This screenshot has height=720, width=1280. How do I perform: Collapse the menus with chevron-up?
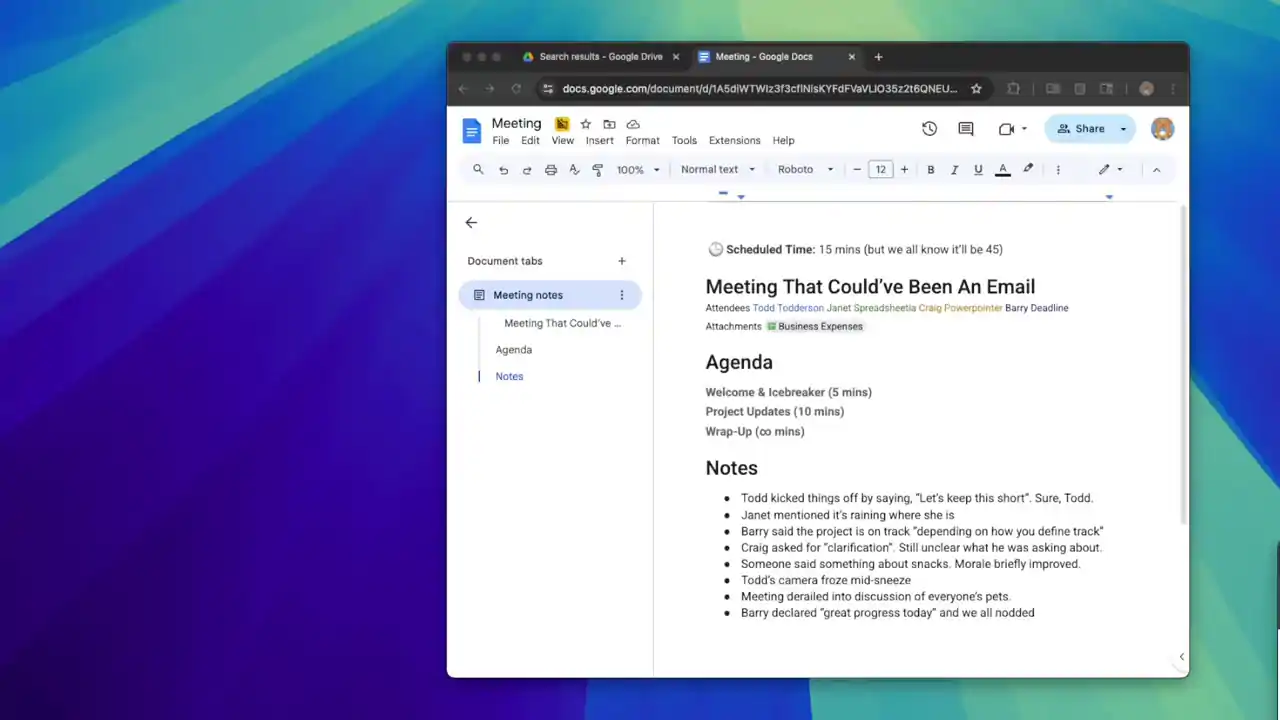point(1157,170)
